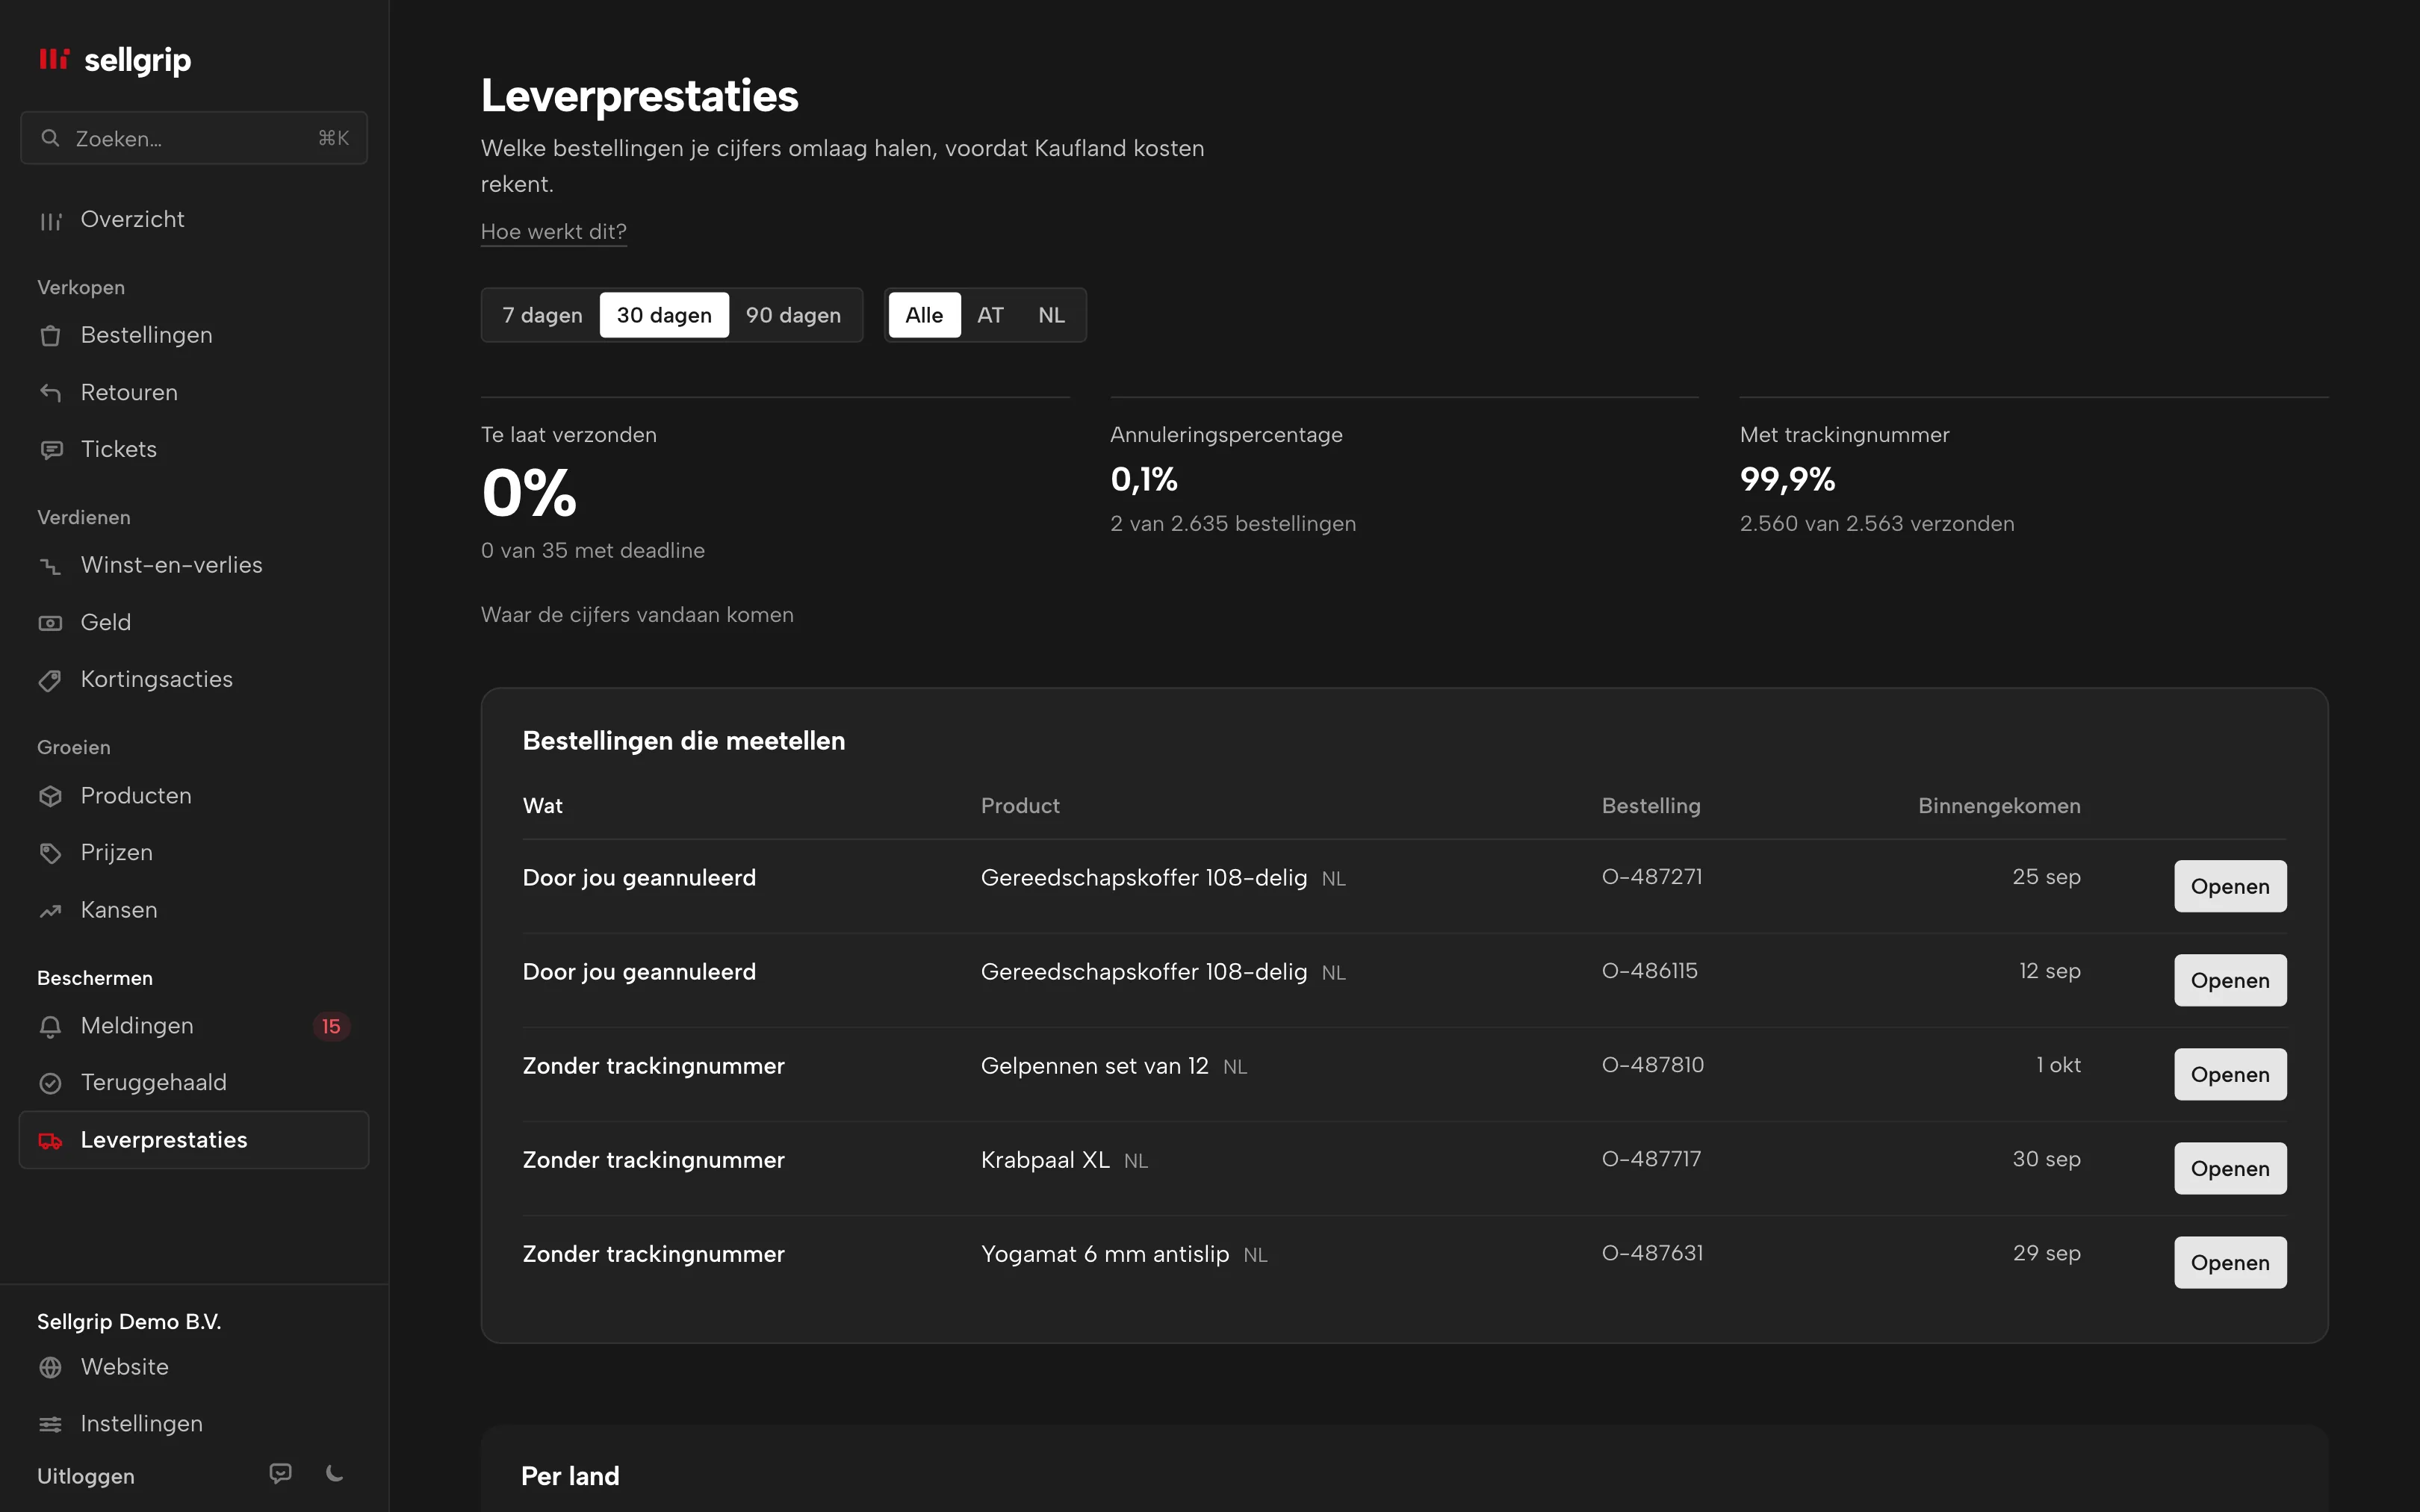Toggle dark mode with the moon icon
The height and width of the screenshot is (1512, 2420).
tap(335, 1473)
